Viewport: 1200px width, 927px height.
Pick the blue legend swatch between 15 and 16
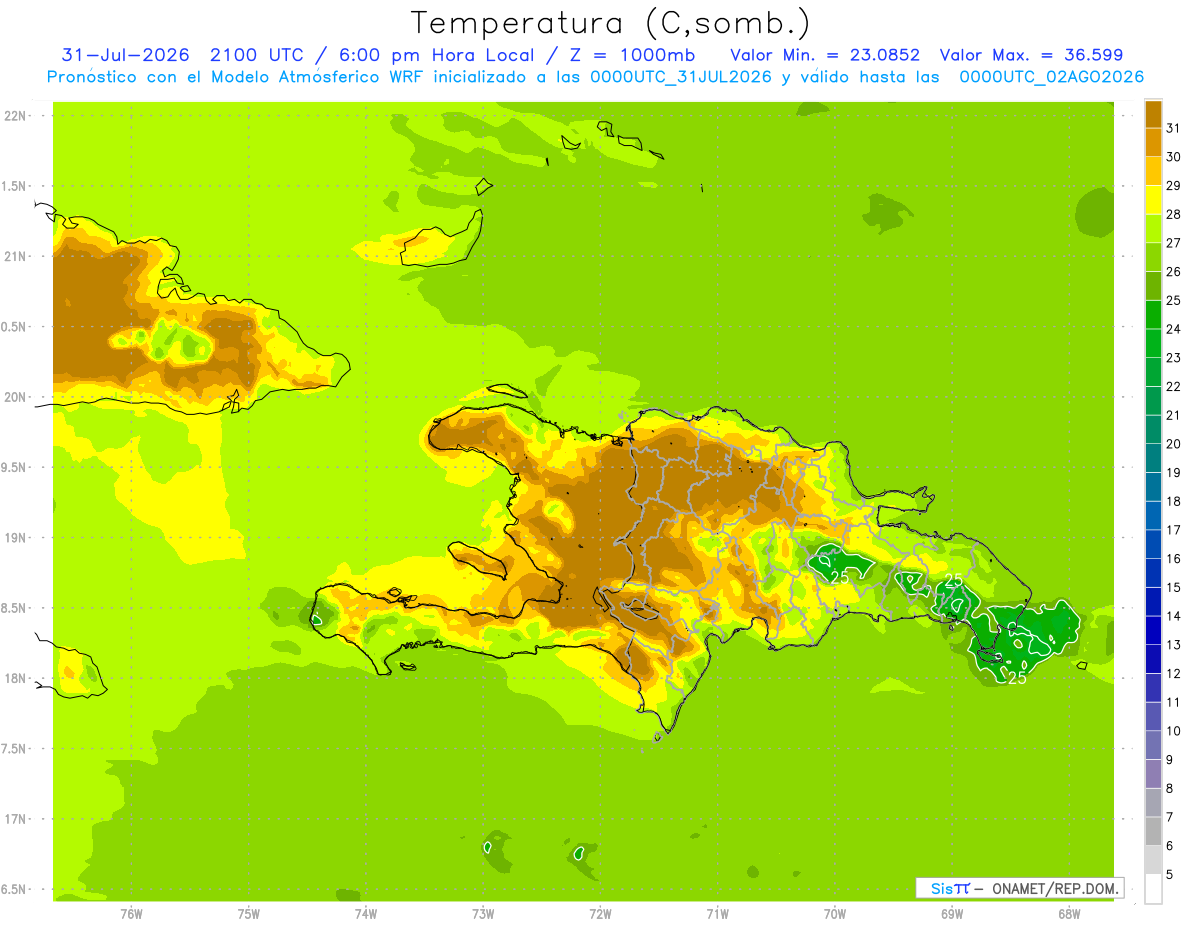[1153, 573]
